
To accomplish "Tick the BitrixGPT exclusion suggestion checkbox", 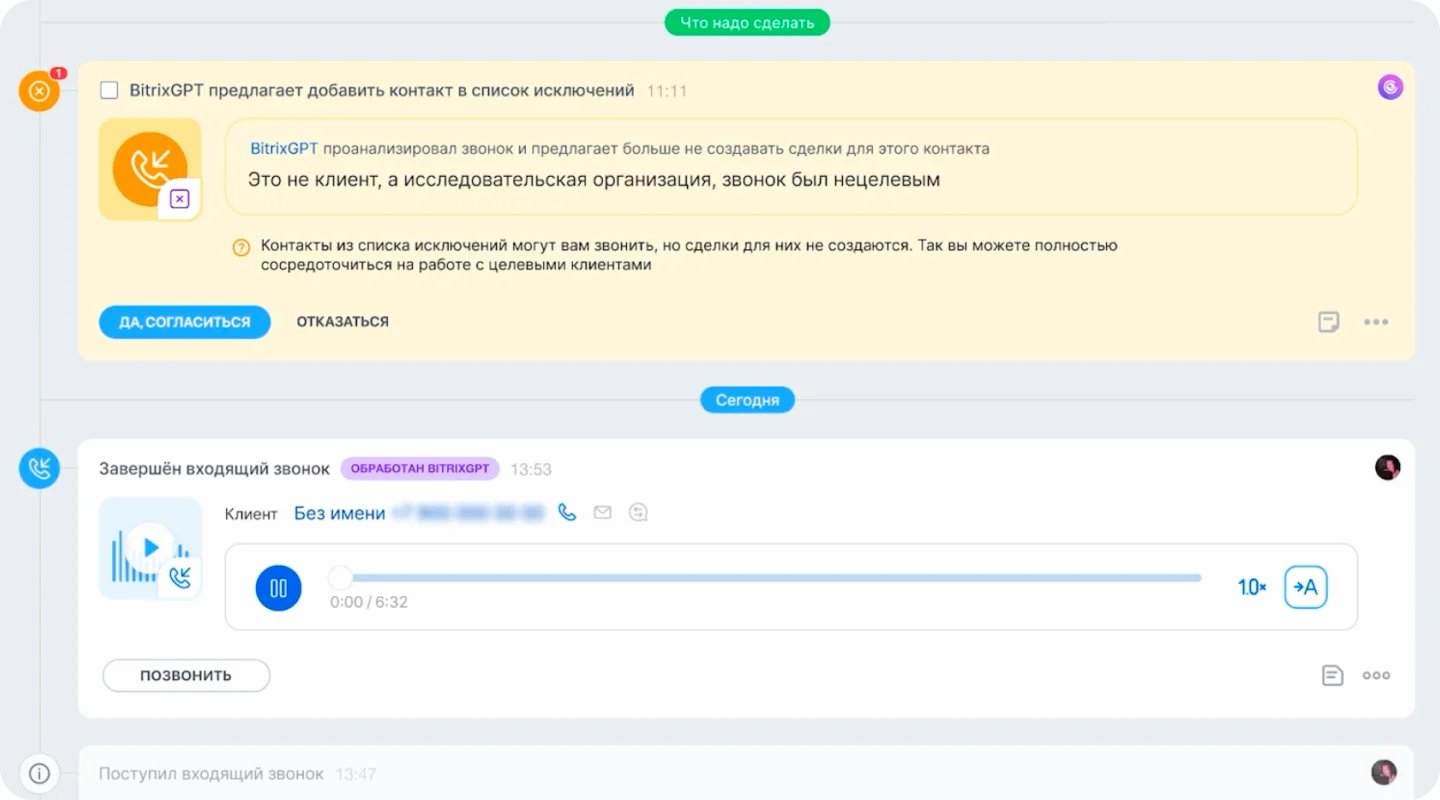I will point(109,91).
